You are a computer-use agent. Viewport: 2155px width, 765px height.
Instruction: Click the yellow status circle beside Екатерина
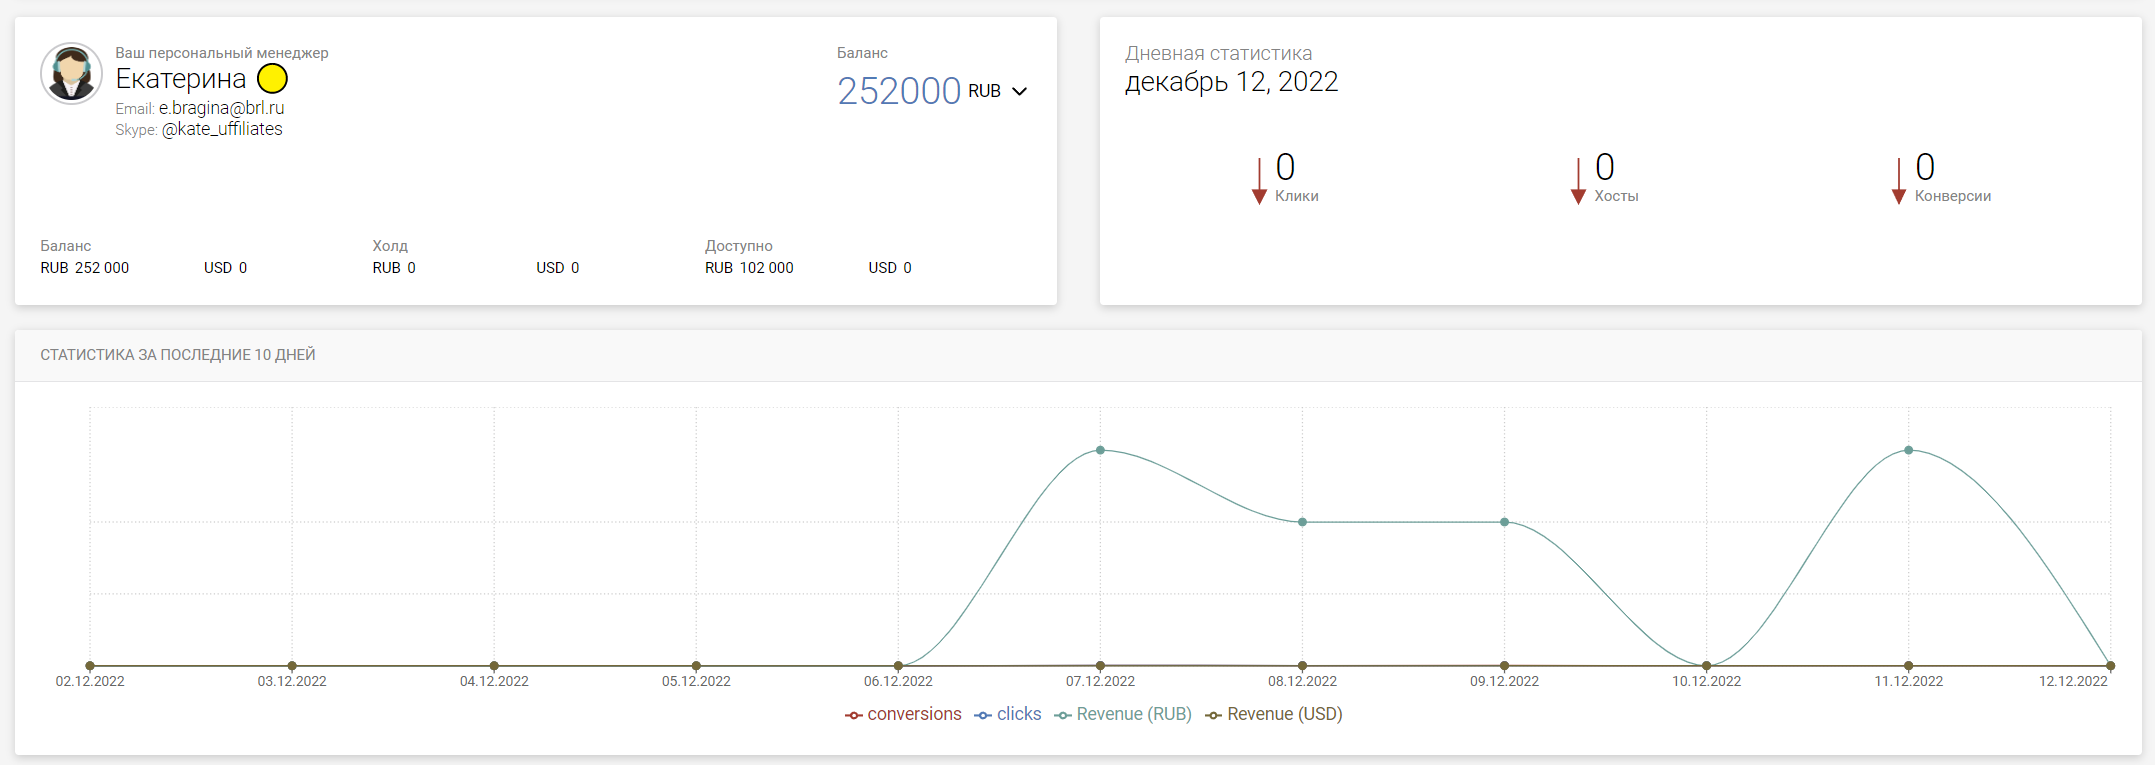pos(272,78)
